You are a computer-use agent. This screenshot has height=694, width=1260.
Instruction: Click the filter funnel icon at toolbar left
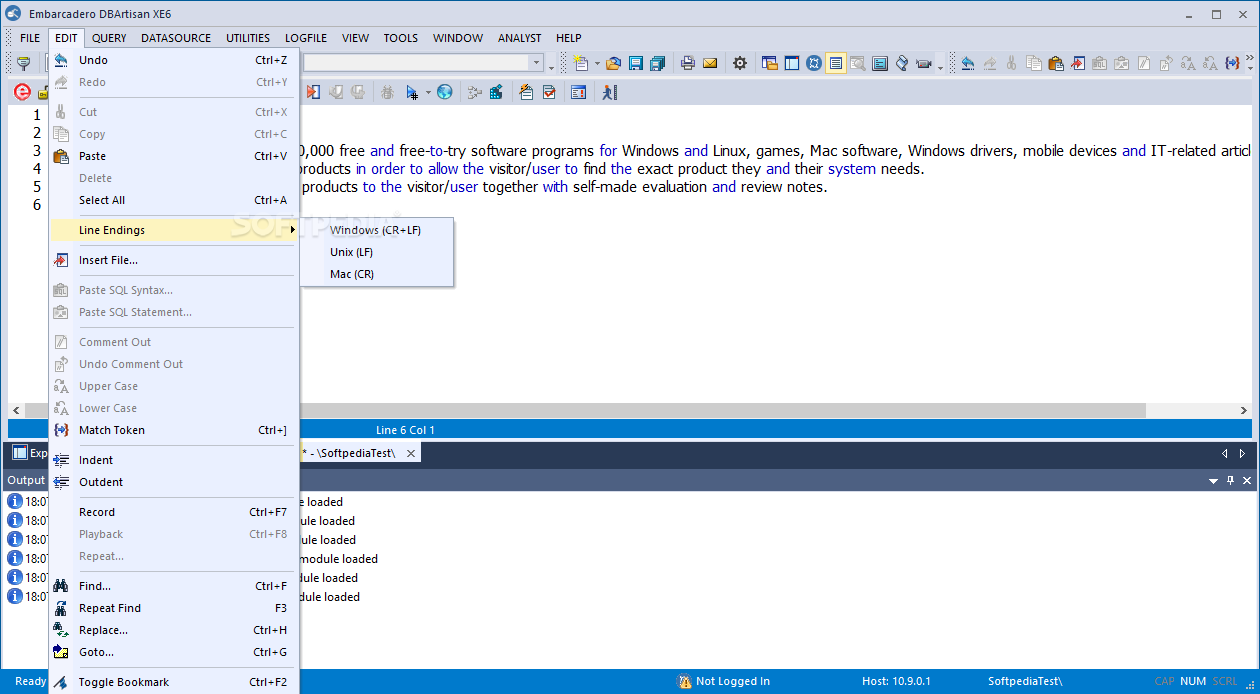pos(23,63)
